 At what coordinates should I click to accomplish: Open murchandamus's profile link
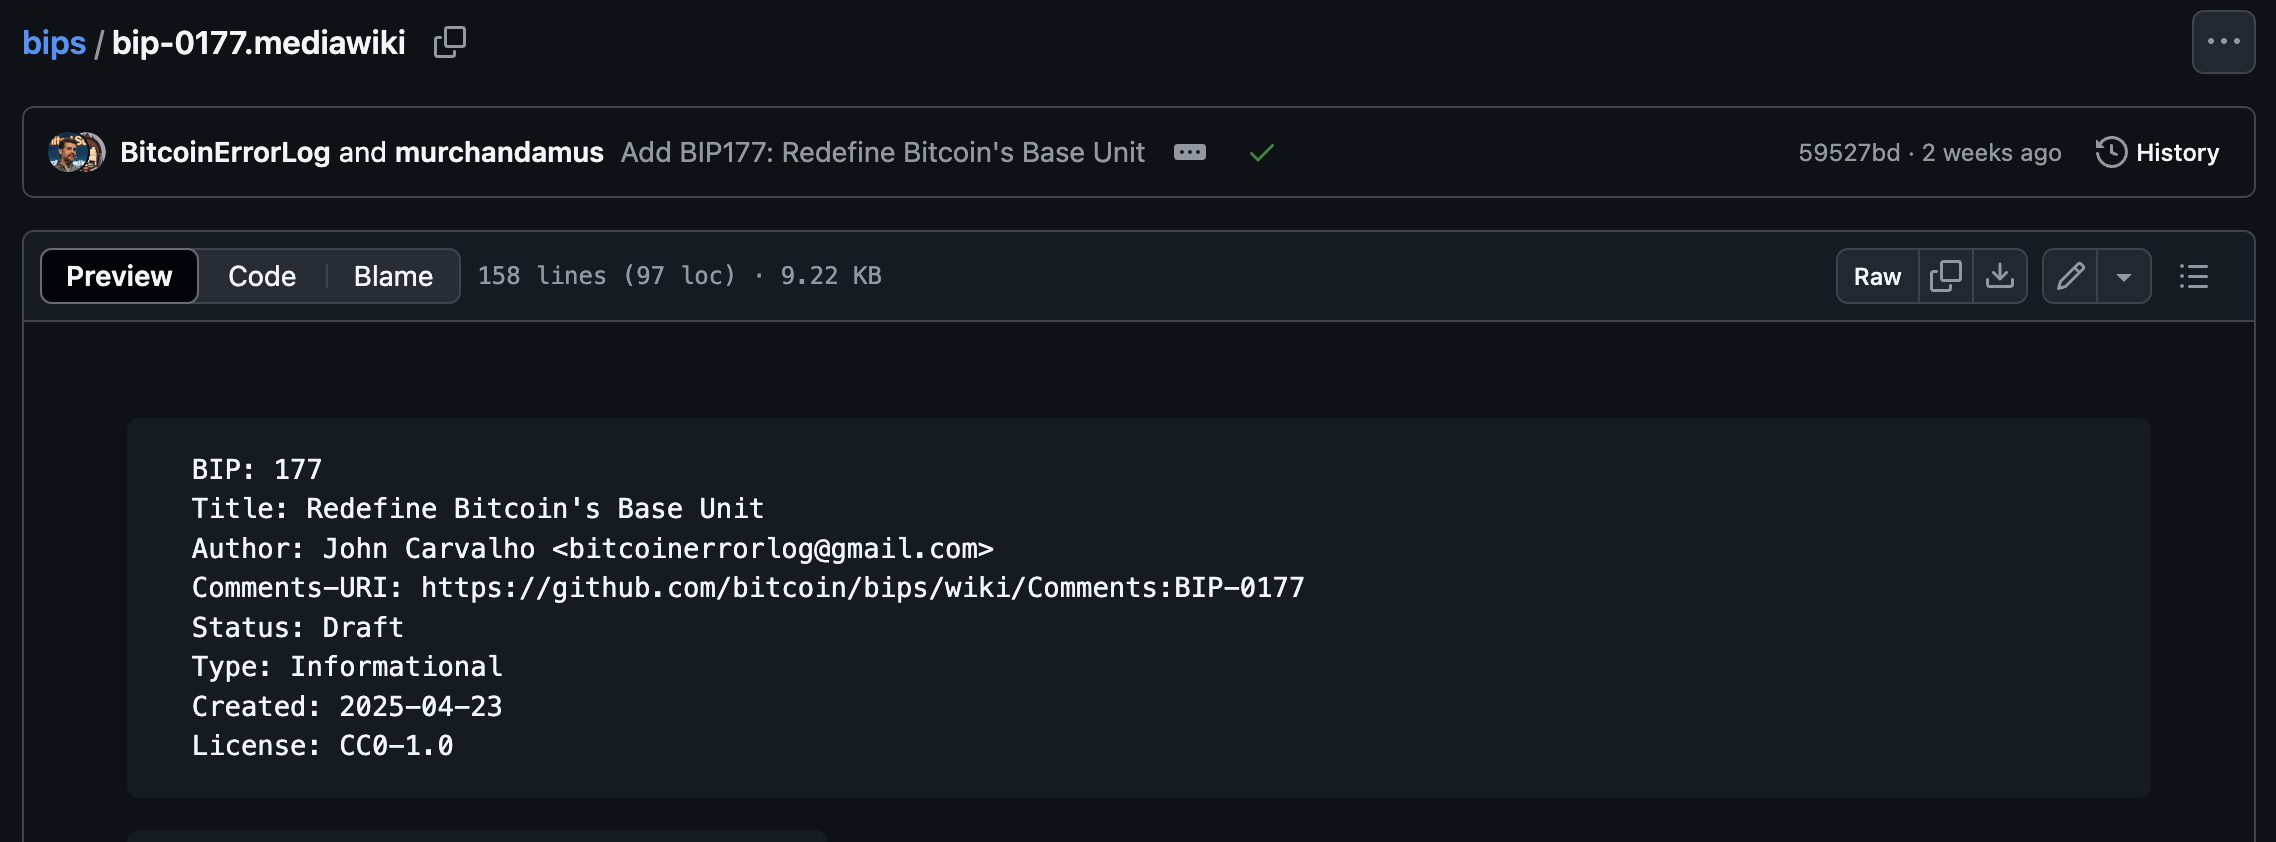(x=499, y=153)
